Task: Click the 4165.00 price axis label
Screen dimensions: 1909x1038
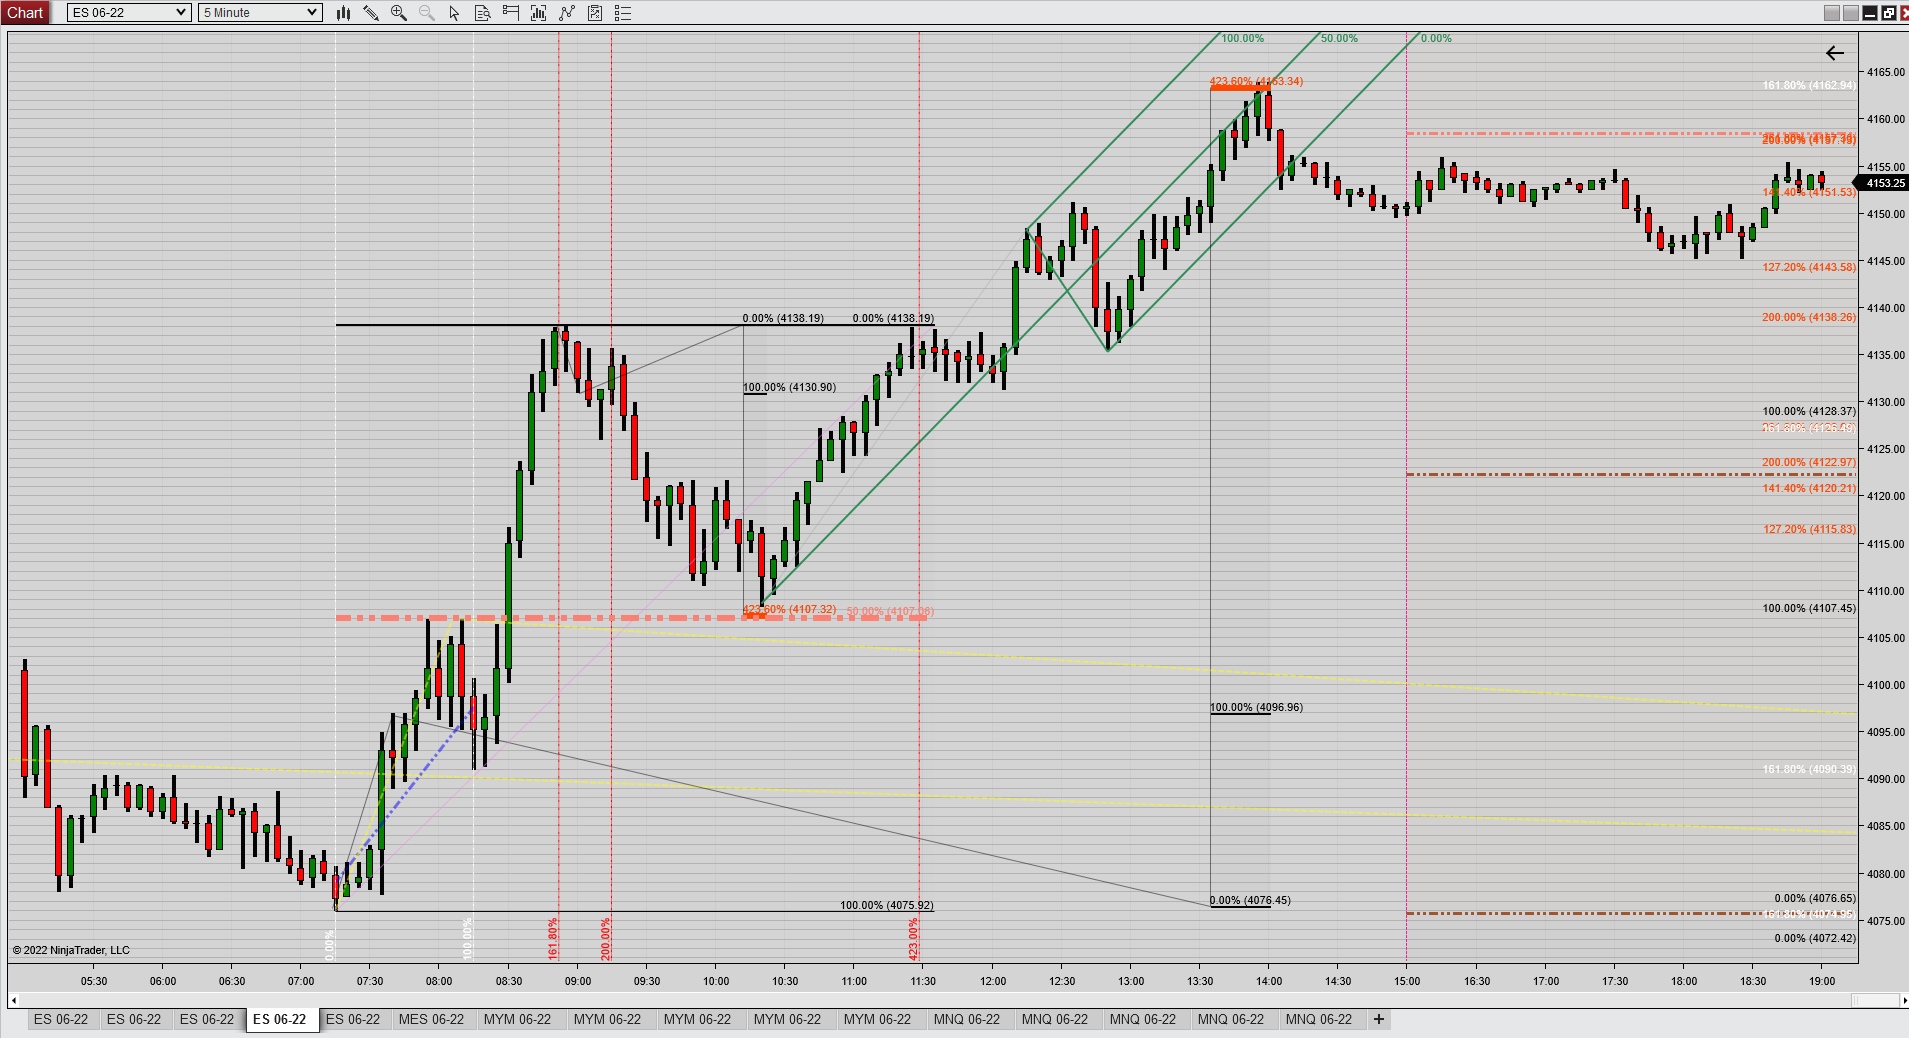Action: point(1885,72)
